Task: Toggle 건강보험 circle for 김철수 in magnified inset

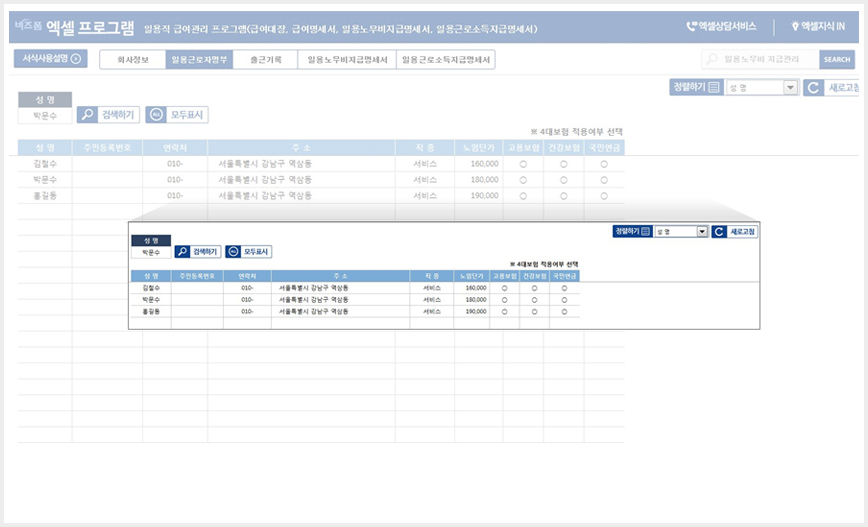Action: click(534, 288)
